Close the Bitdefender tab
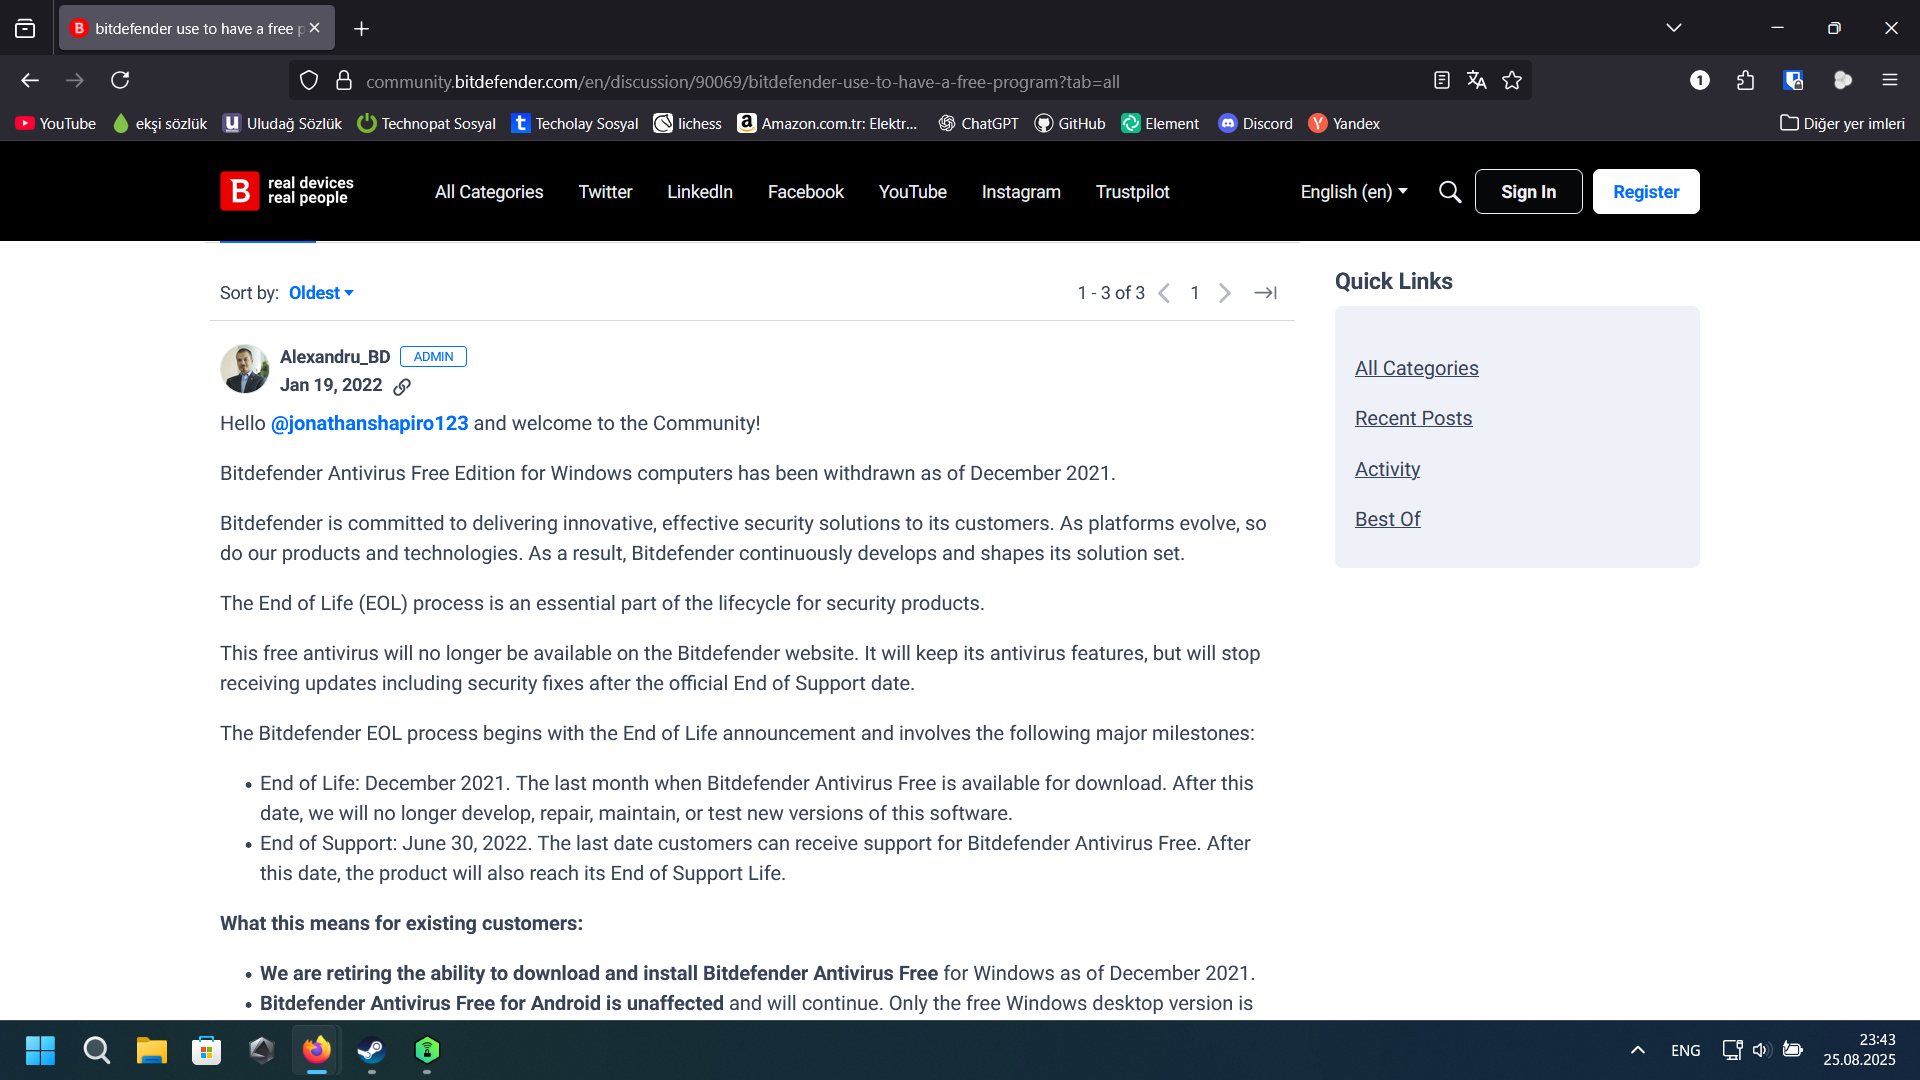 (x=315, y=28)
